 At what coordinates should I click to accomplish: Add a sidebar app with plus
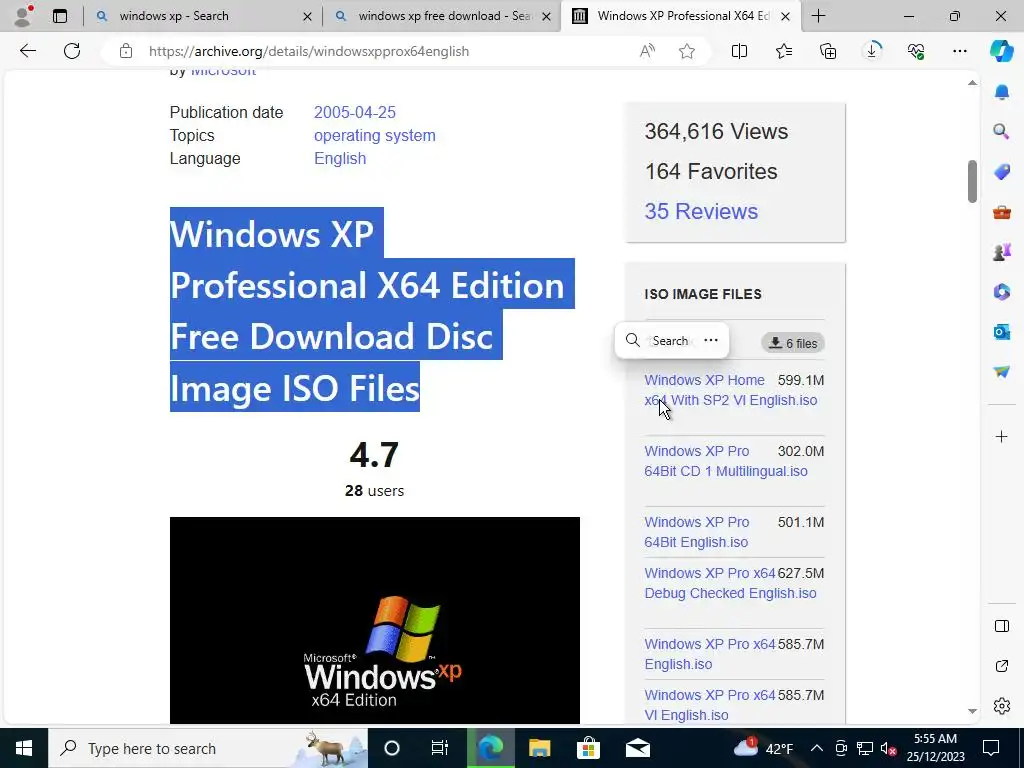(1002, 436)
